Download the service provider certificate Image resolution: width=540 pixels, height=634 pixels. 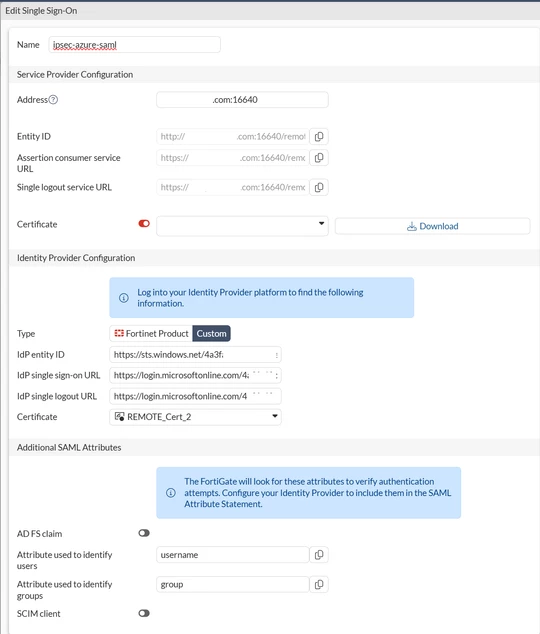pos(432,226)
